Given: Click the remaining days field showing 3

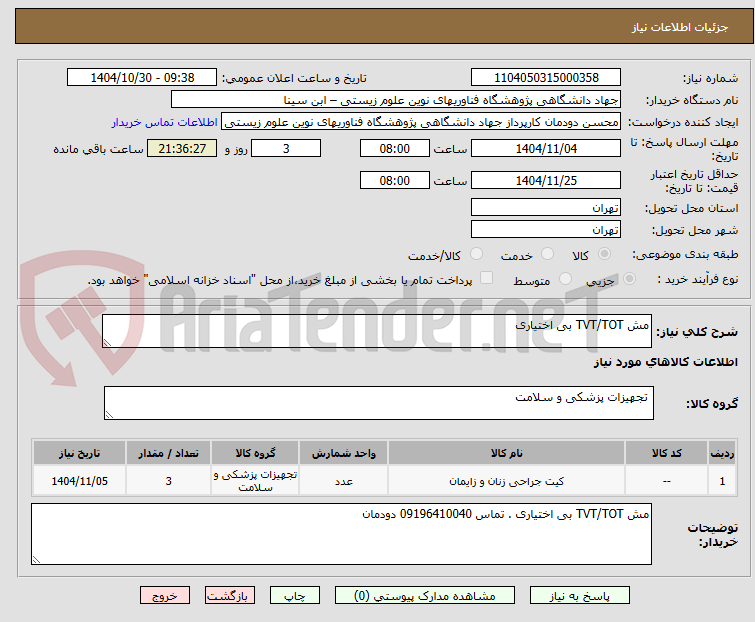Looking at the screenshot, I should [x=286, y=148].
